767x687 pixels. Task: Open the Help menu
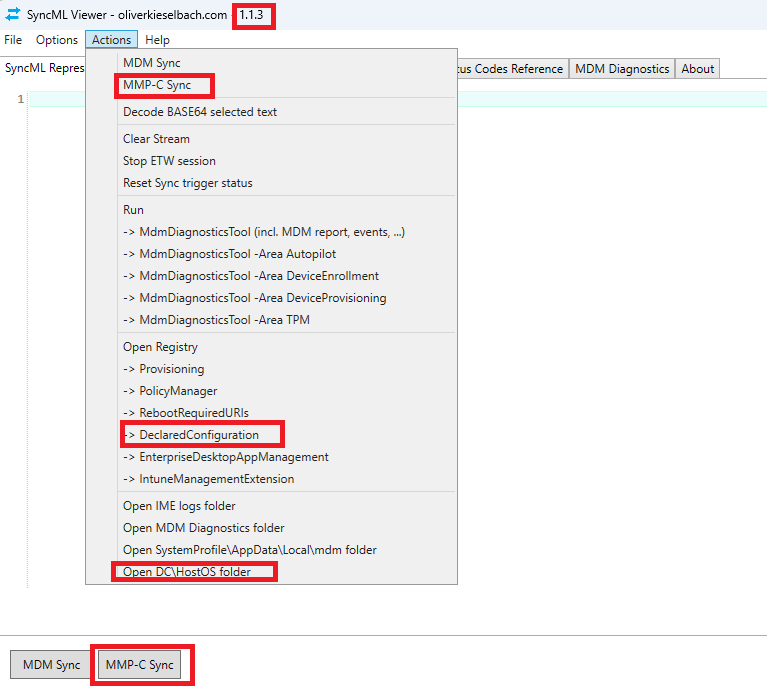(157, 40)
